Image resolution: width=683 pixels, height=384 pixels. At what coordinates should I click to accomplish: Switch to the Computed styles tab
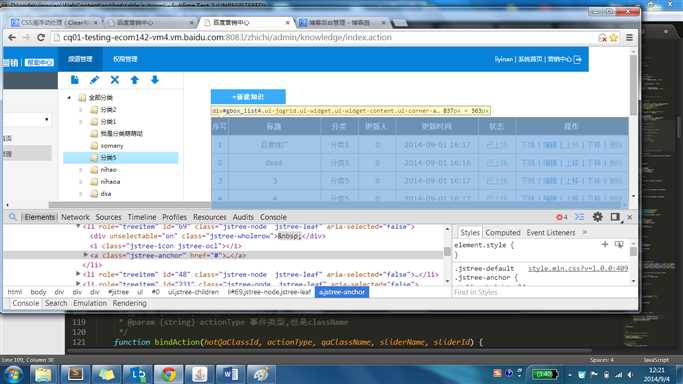pyautogui.click(x=503, y=233)
